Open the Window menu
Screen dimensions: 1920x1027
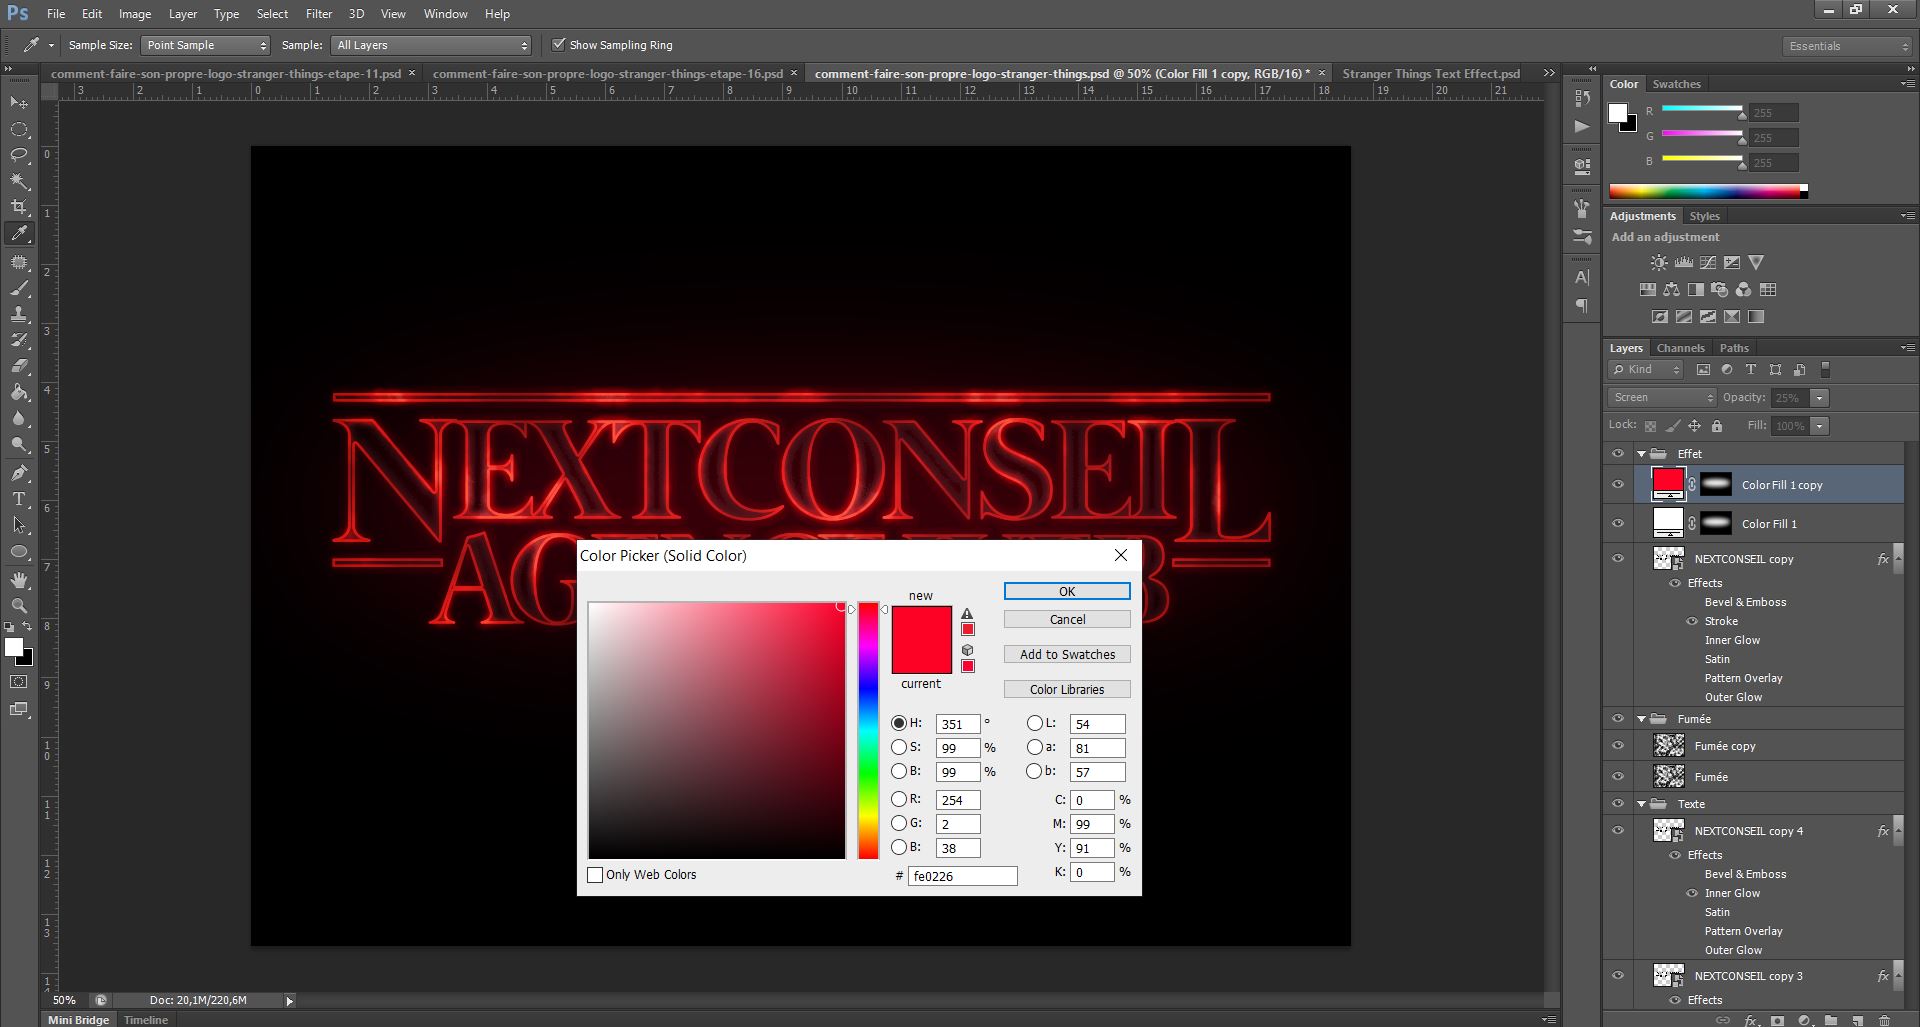(445, 14)
